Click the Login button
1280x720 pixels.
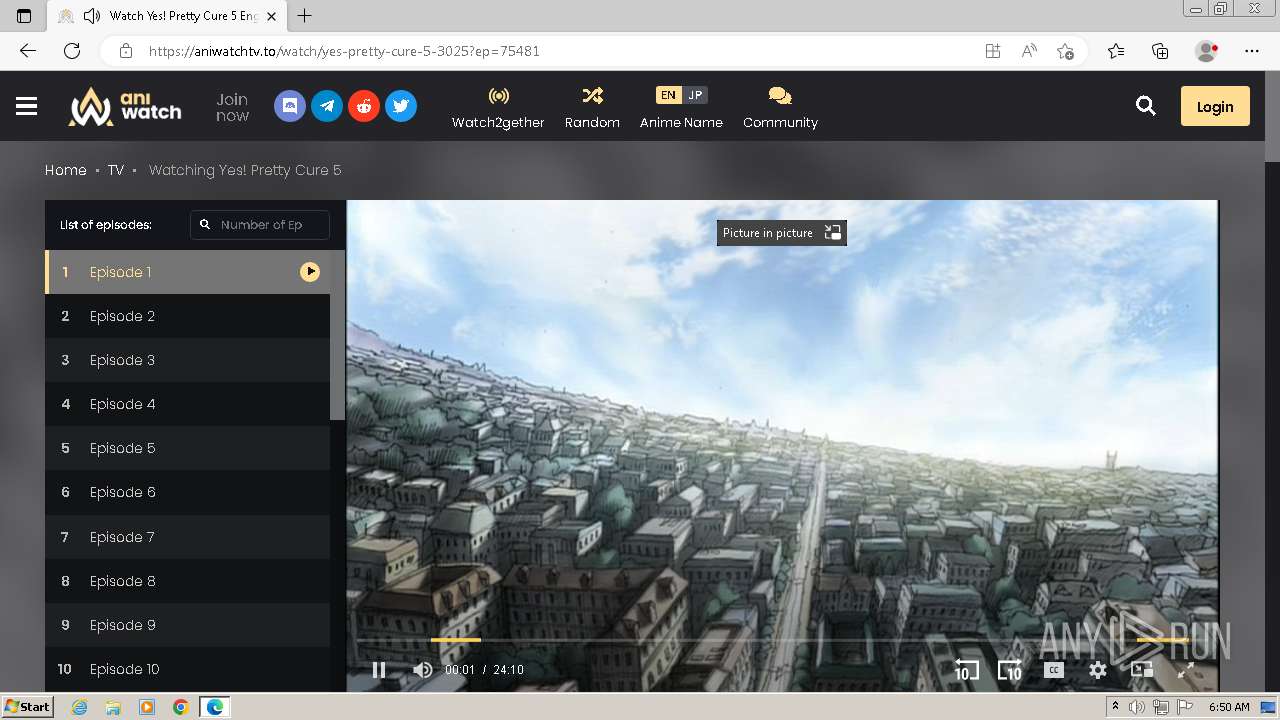[x=1215, y=106]
